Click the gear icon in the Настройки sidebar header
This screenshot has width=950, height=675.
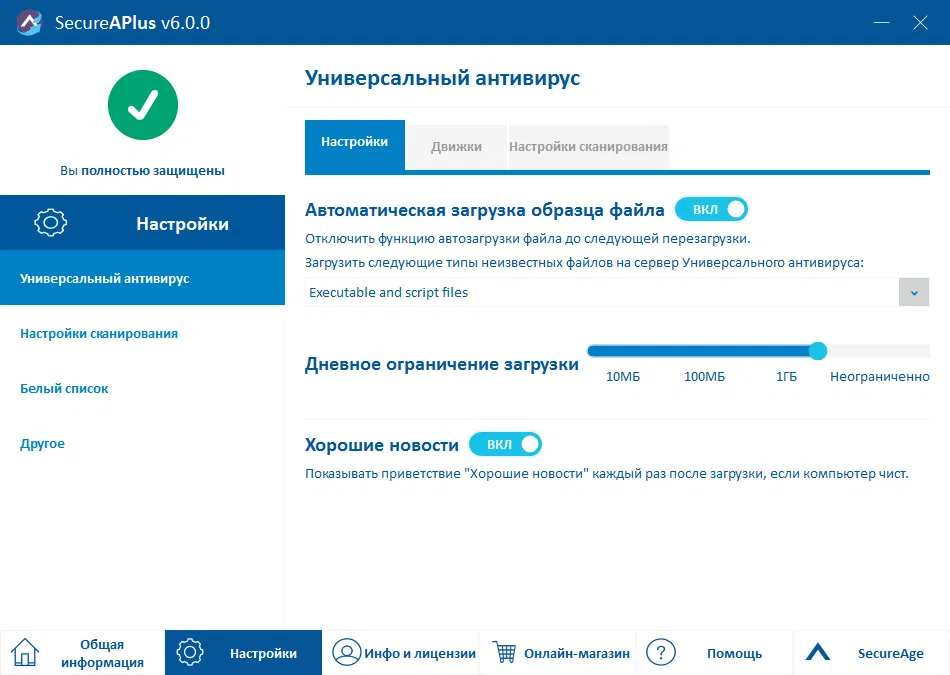(x=51, y=222)
